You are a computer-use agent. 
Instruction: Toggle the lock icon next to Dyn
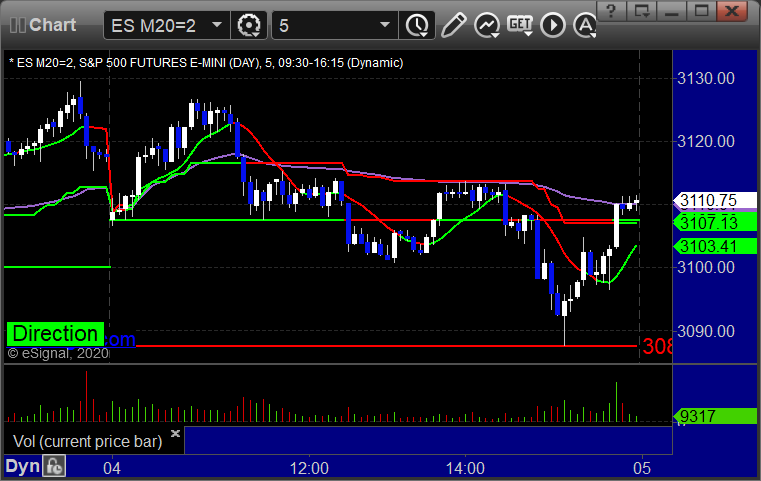tap(54, 466)
